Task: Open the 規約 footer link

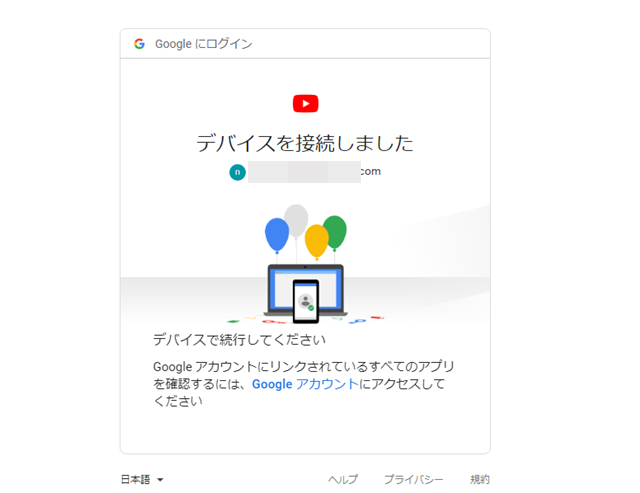Action: (480, 479)
